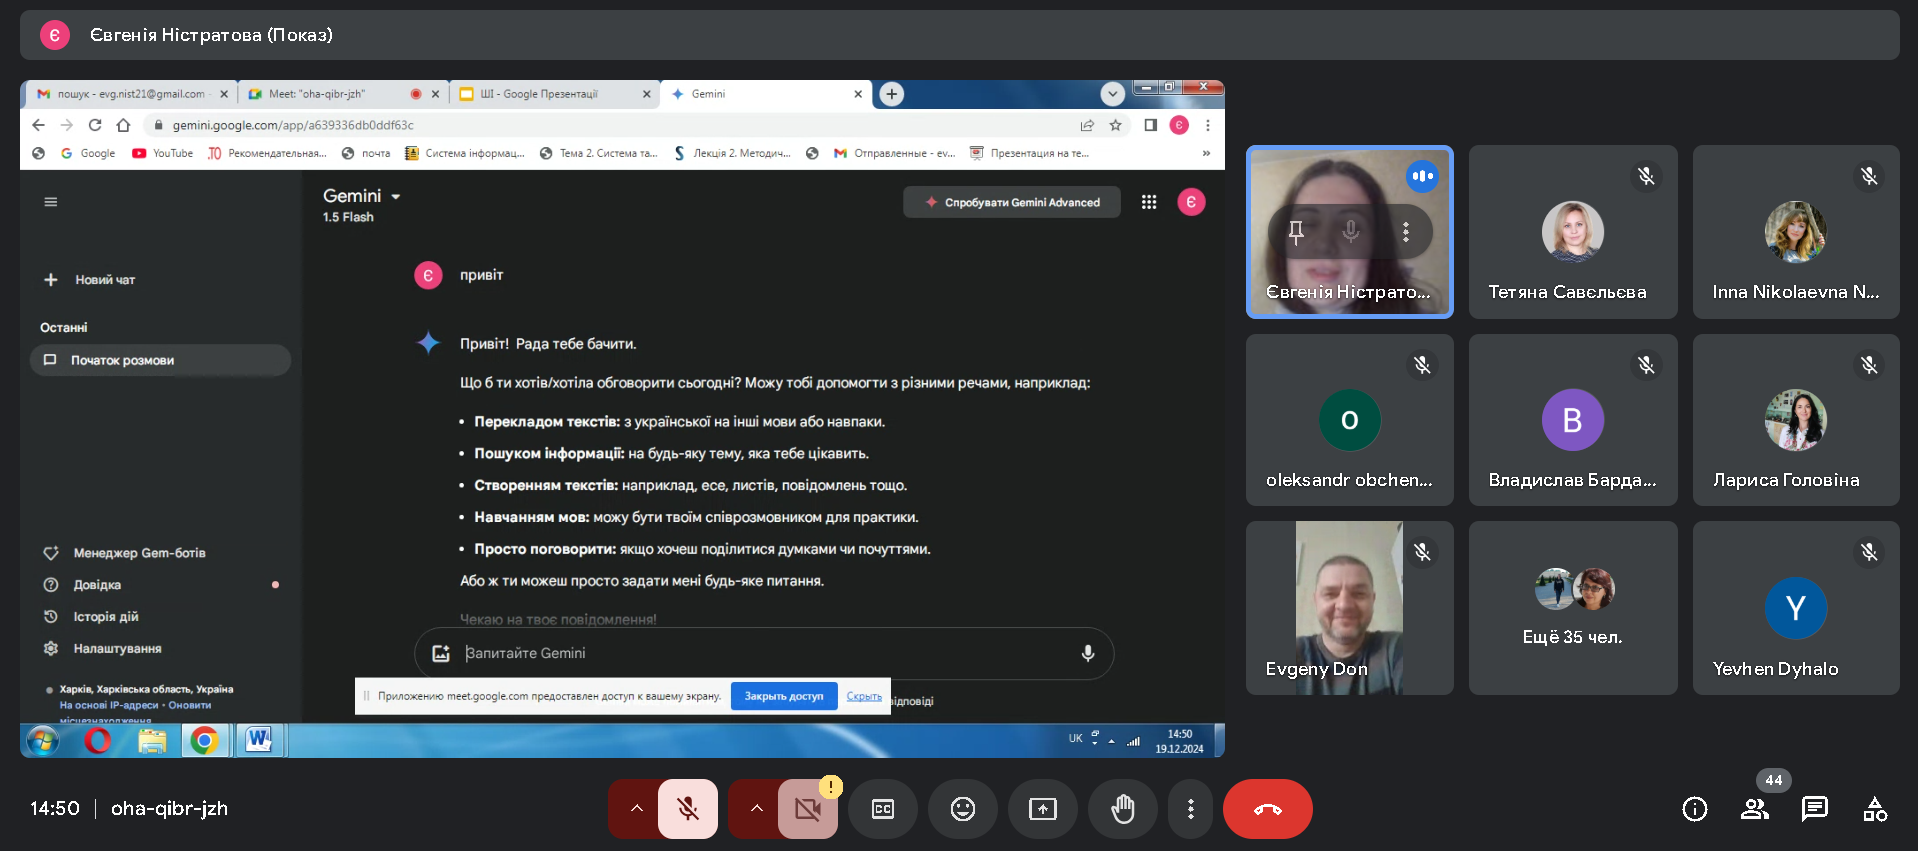Click the "Запитайте Gemini" prompt field

pos(765,653)
